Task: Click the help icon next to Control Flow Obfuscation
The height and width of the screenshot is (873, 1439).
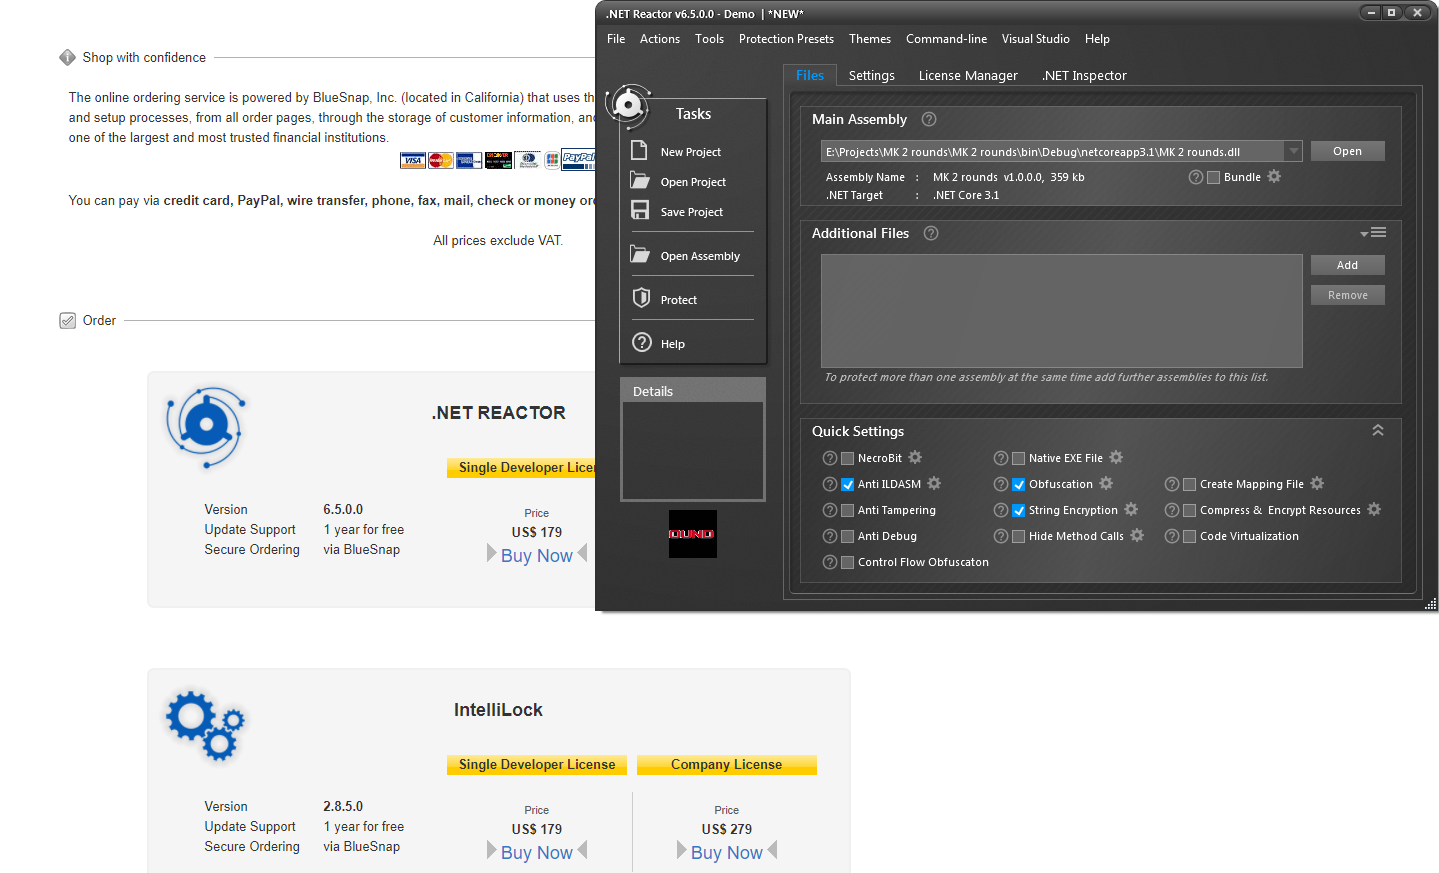Action: tap(830, 562)
